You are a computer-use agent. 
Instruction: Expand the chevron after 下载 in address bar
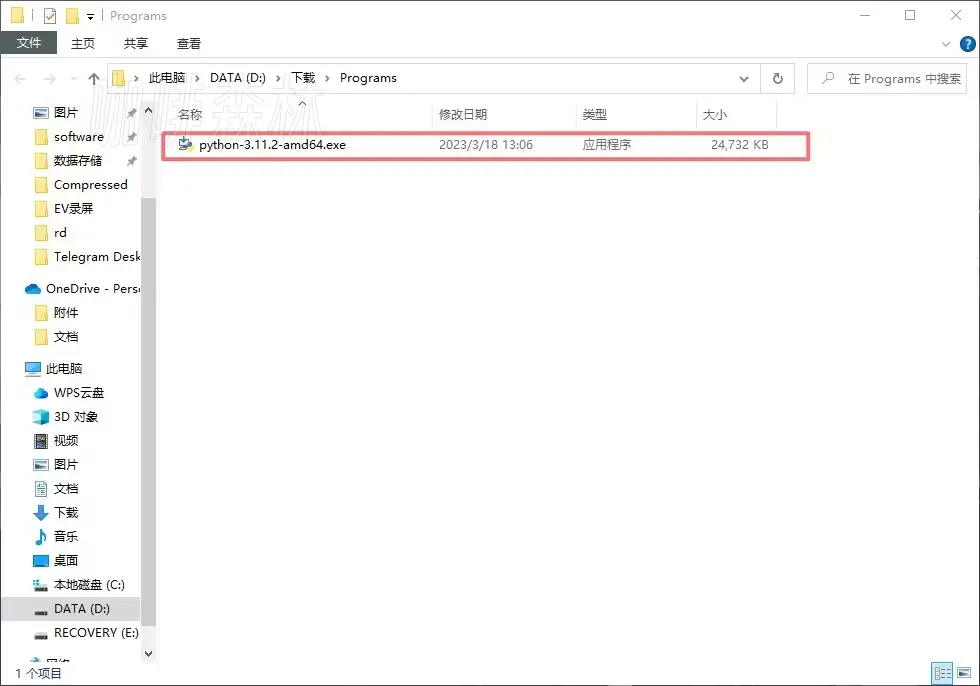(x=327, y=78)
